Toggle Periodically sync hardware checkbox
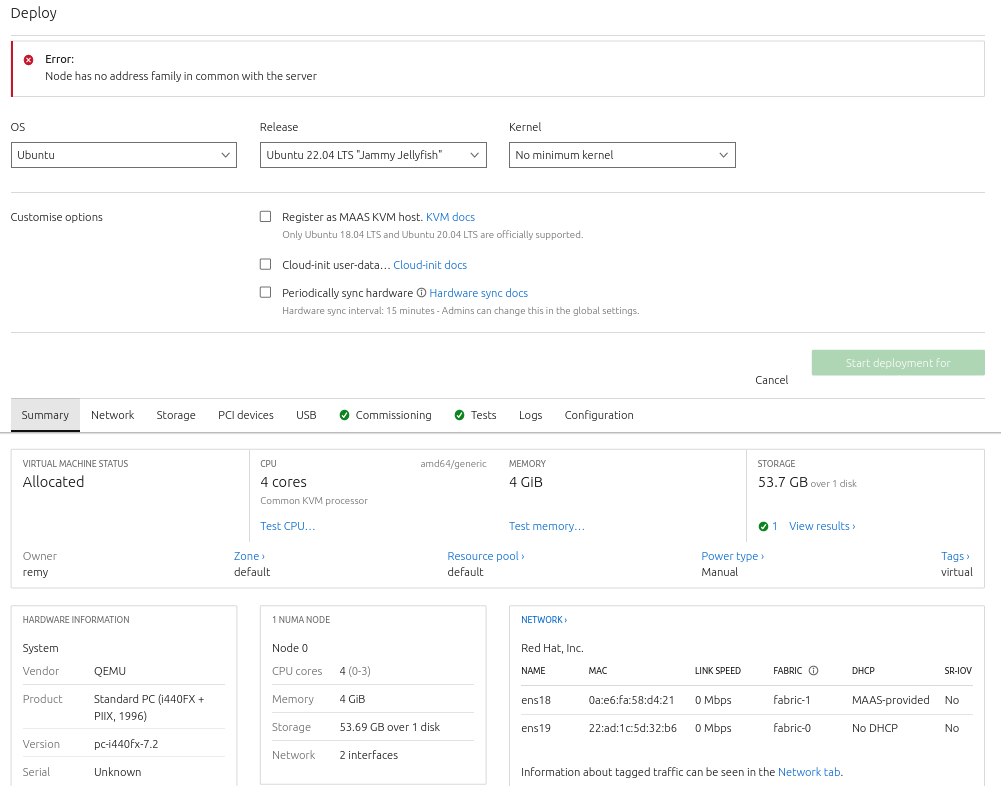Screen dimensions: 1001x786 (265, 292)
